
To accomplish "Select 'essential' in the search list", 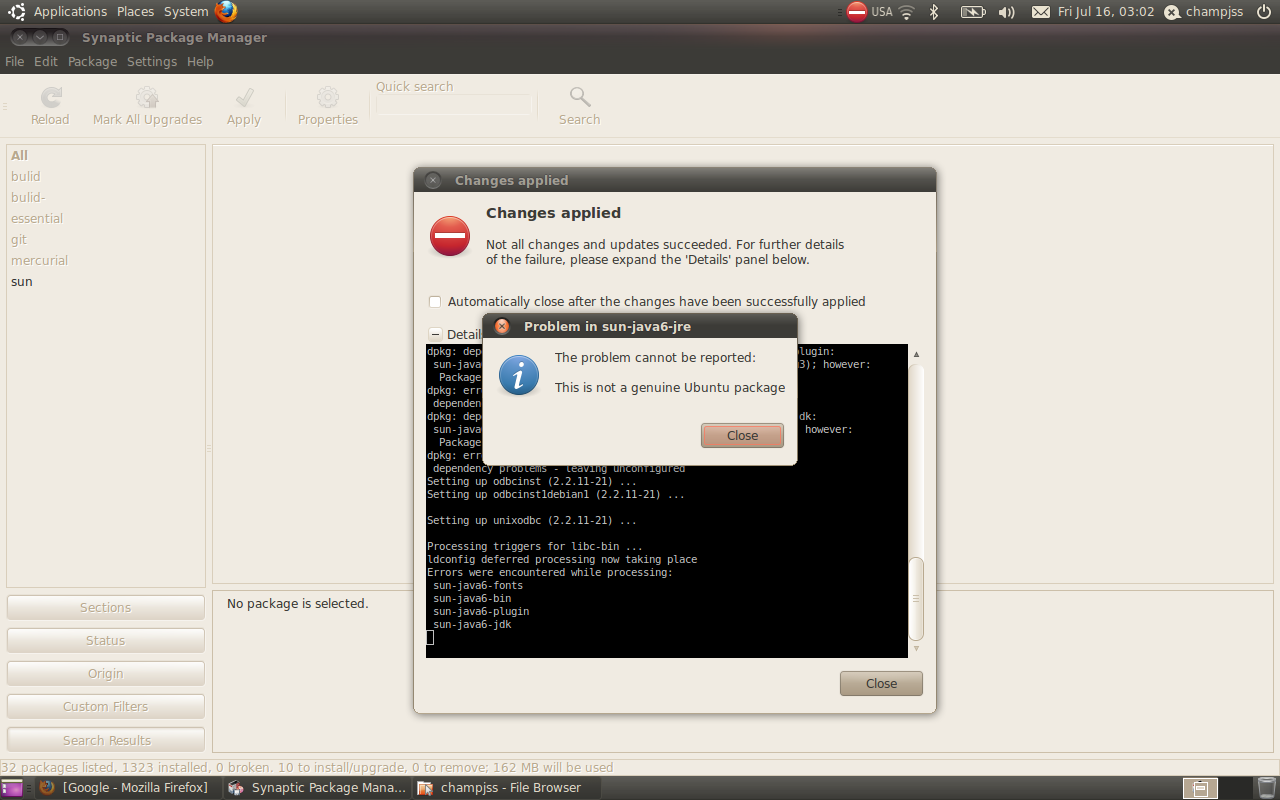I will tap(106, 219).
